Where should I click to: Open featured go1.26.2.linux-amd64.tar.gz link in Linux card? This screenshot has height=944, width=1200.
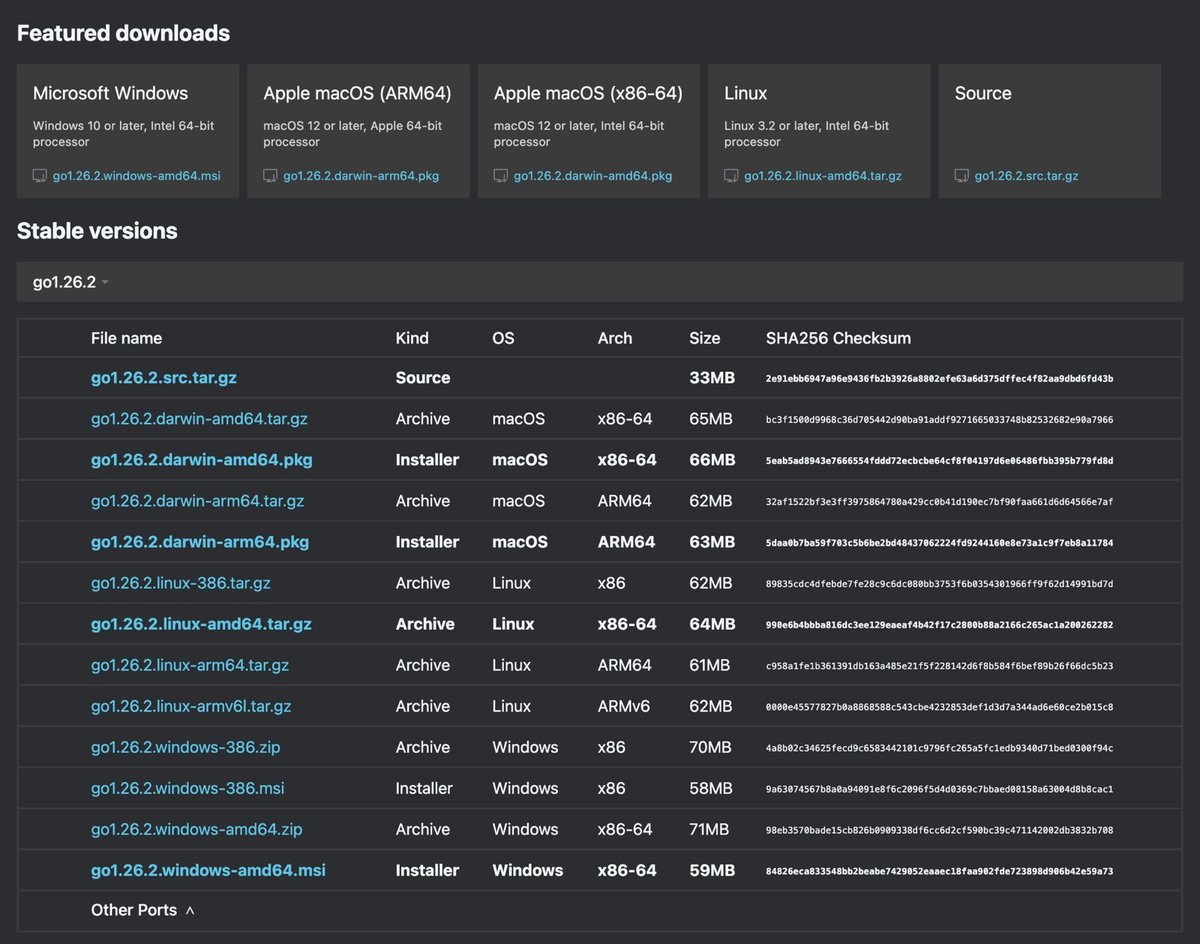[823, 176]
